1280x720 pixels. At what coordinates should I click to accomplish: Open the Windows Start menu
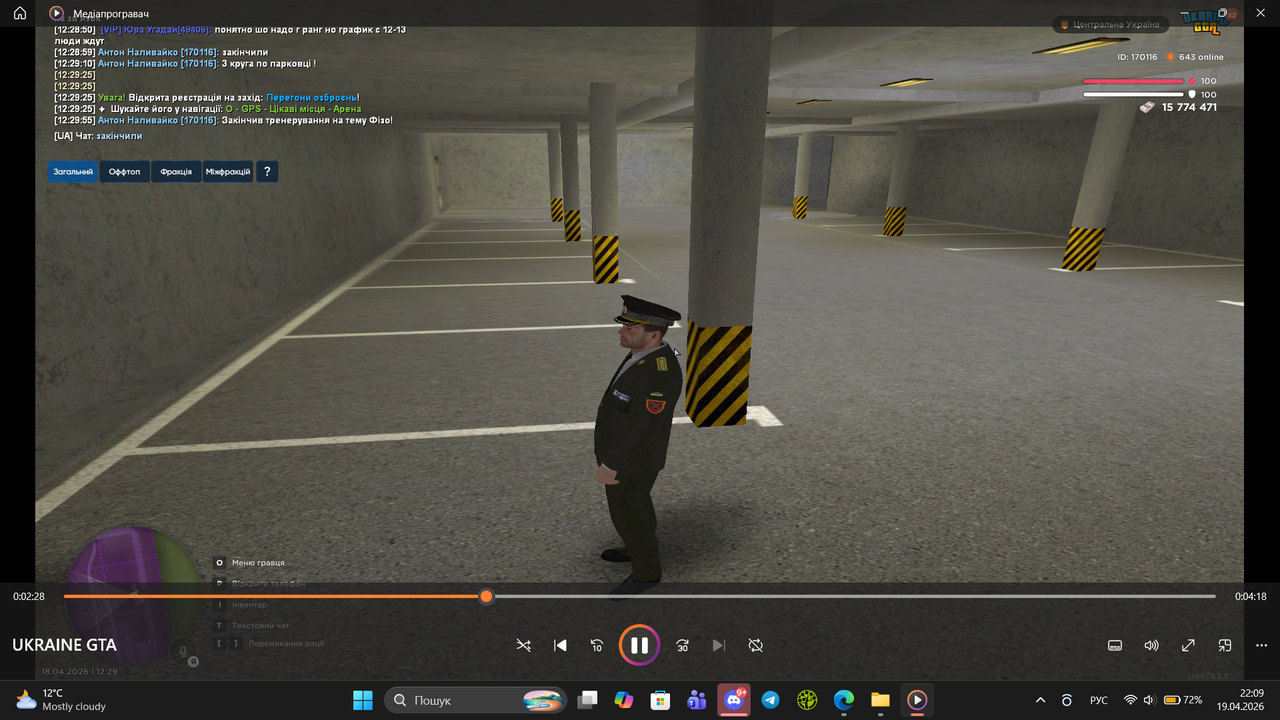(363, 700)
